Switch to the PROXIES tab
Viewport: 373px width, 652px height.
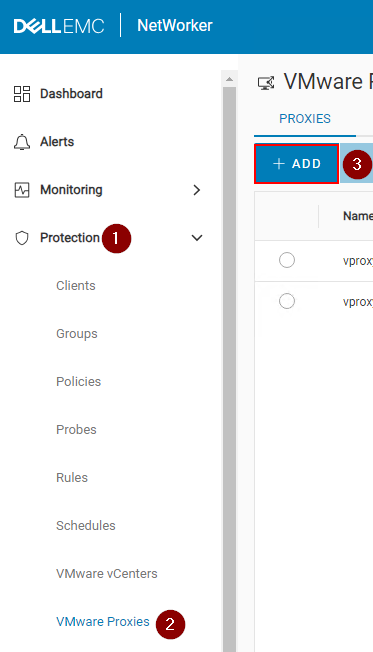coord(305,119)
